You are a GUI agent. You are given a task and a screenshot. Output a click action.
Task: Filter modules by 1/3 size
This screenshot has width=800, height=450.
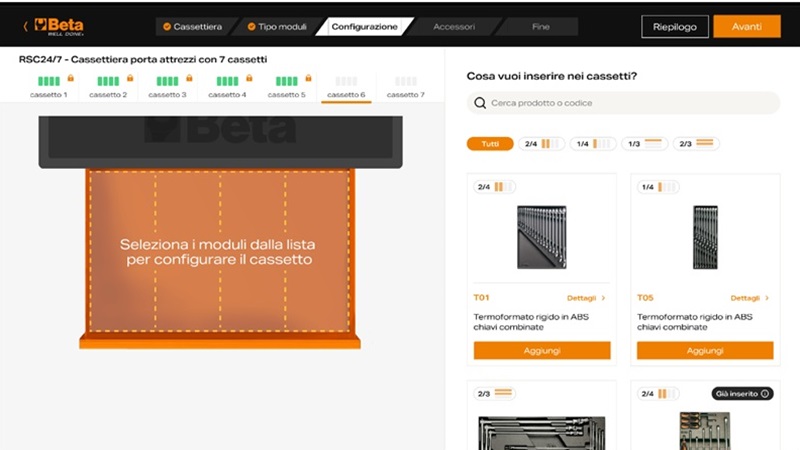pos(644,144)
